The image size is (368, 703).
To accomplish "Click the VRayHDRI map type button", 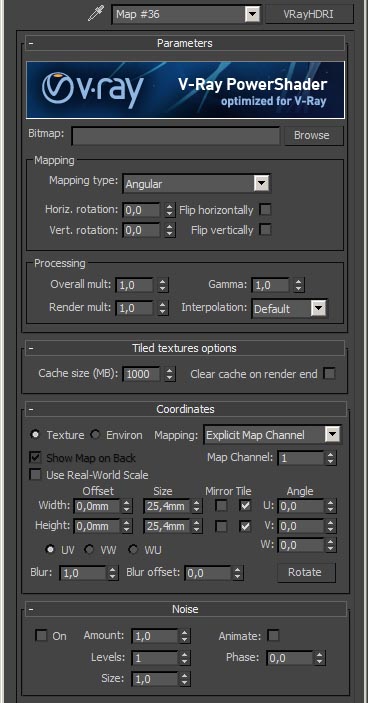I will click(x=310, y=14).
